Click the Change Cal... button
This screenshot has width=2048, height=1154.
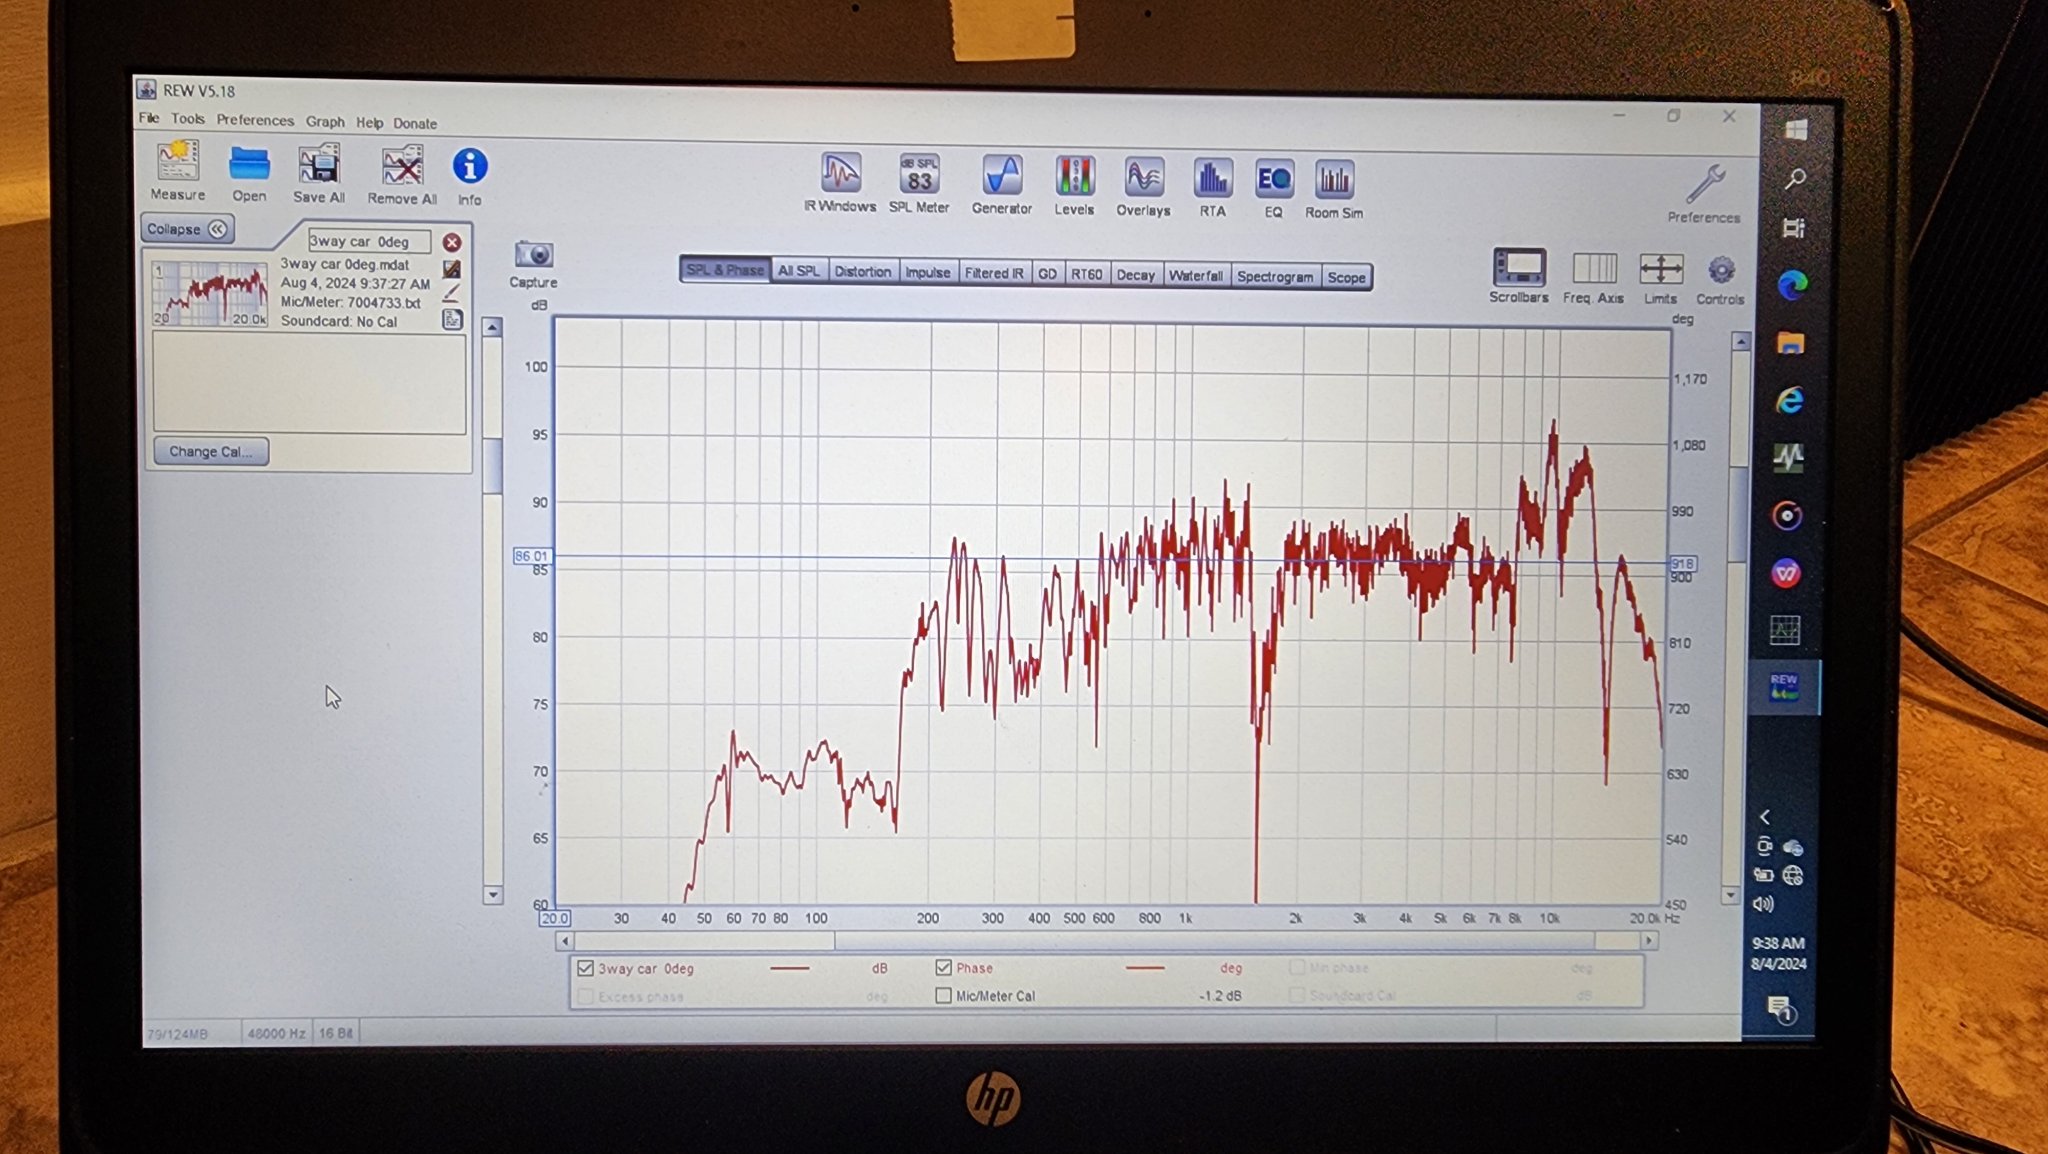point(211,451)
